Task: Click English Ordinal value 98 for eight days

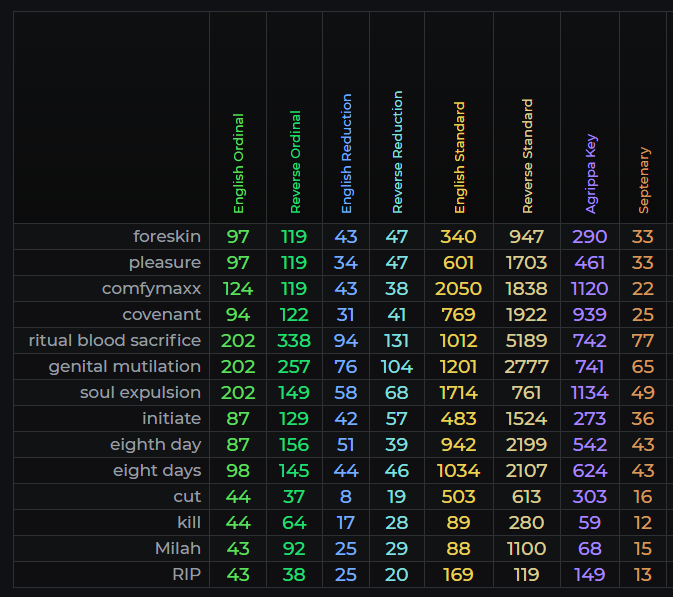Action: pyautogui.click(x=238, y=471)
